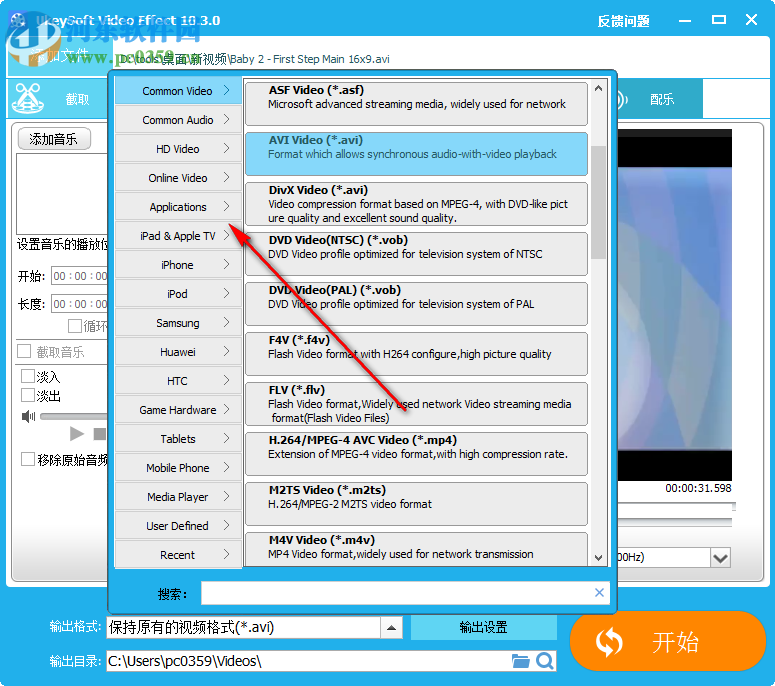Click the video preview thumbnail

coord(675,304)
